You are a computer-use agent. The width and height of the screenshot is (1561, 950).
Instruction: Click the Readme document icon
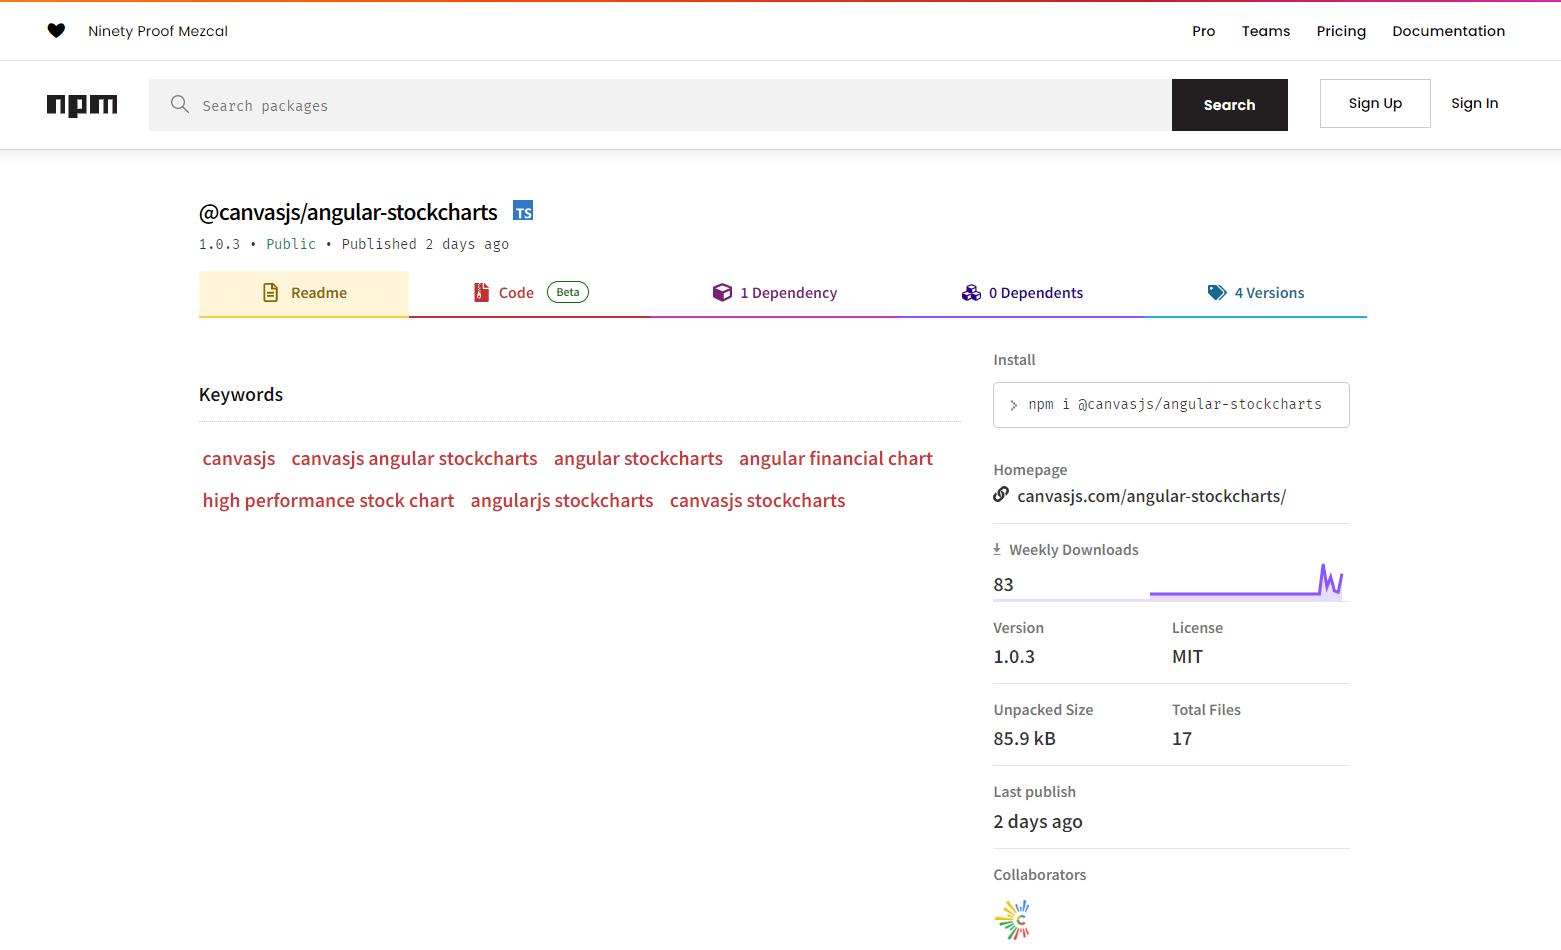270,292
